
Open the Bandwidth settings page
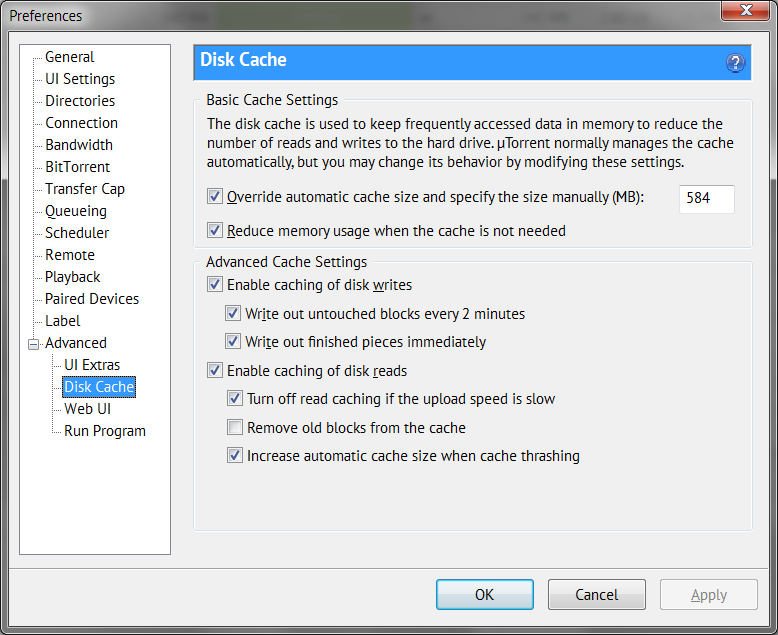tap(79, 145)
